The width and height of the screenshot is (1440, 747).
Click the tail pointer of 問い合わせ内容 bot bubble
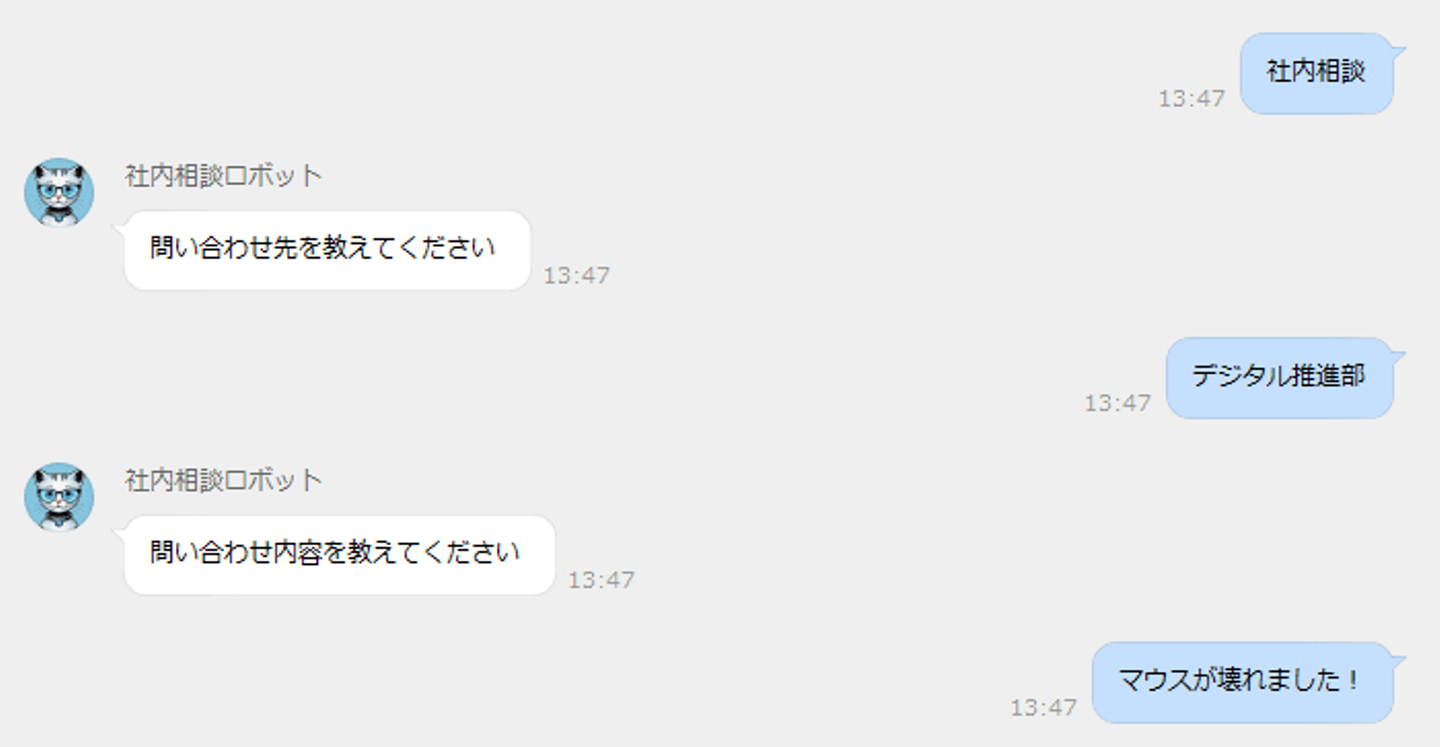click(120, 534)
